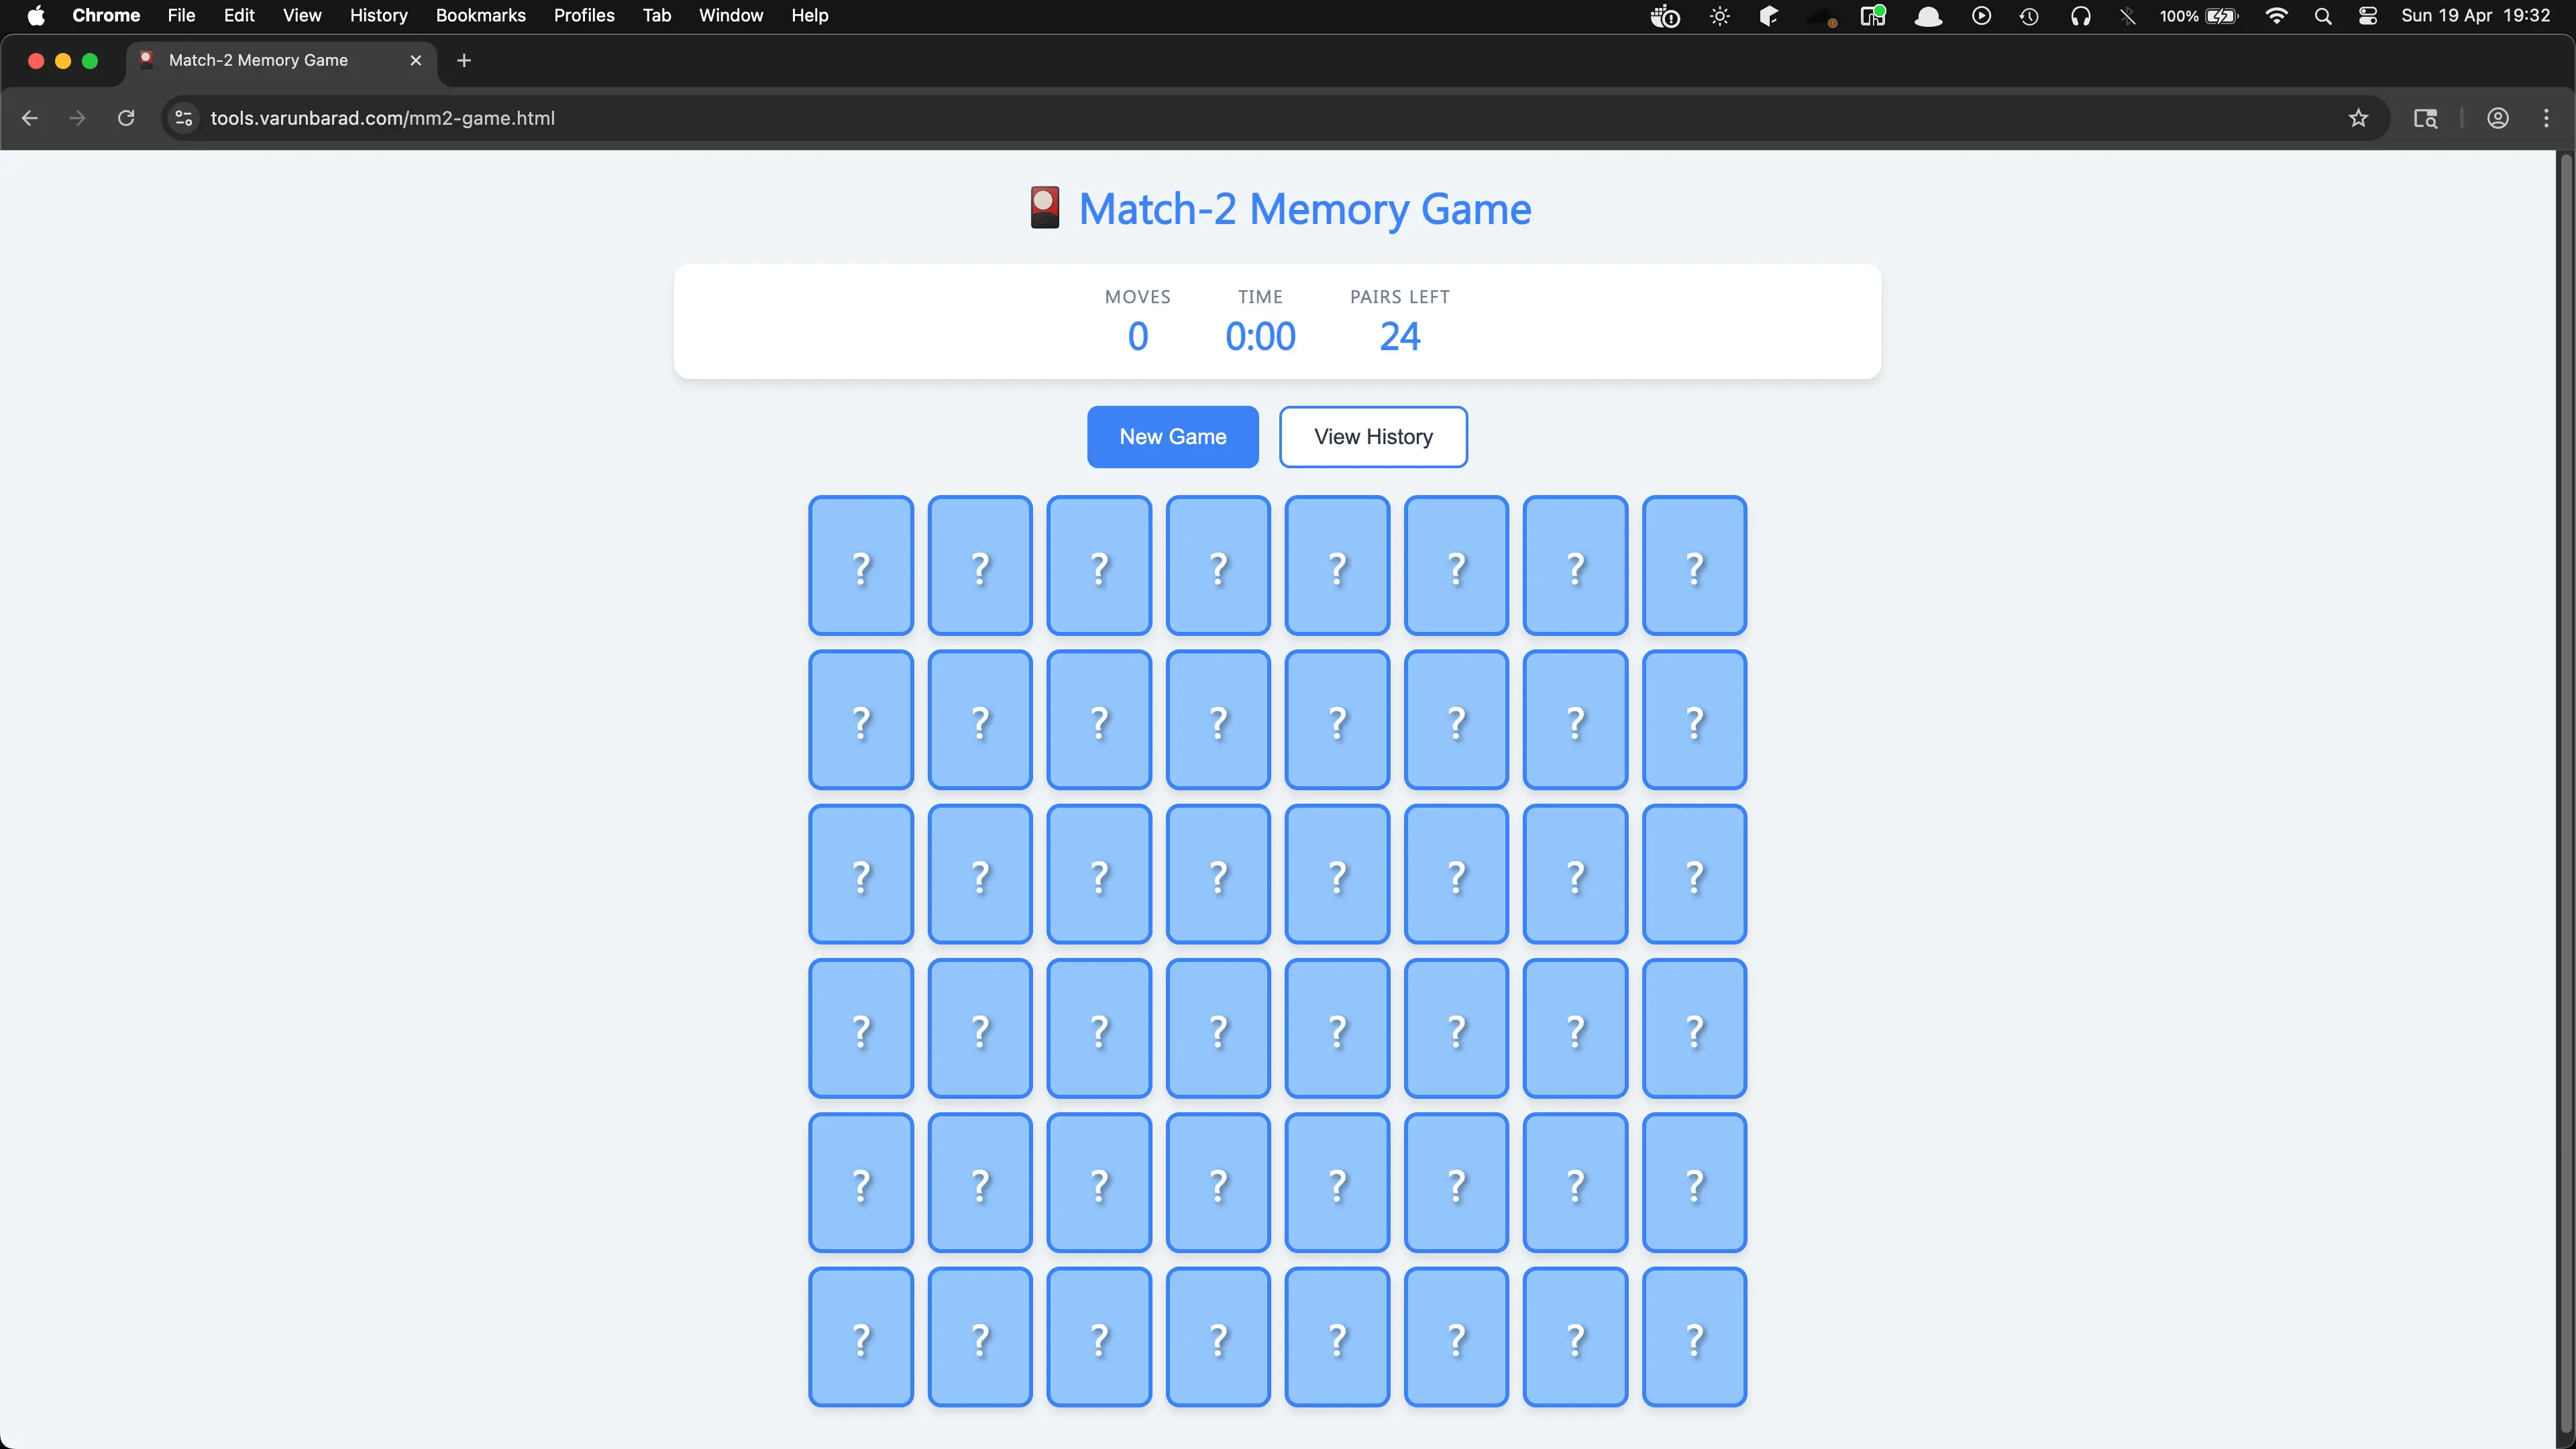Reload the current page

pos(126,118)
